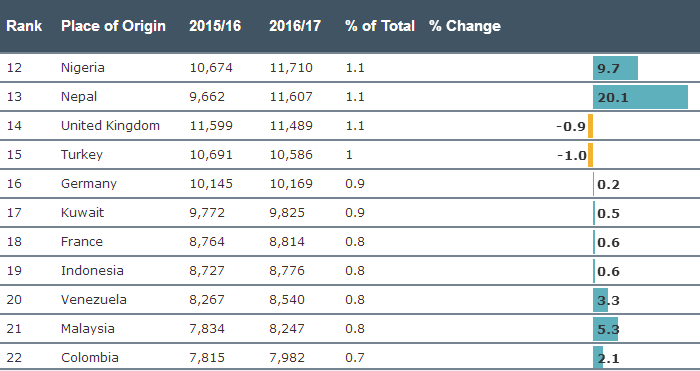
Task: Select Nigeria's 2015/16 value 10,674
Action: pyautogui.click(x=211, y=68)
